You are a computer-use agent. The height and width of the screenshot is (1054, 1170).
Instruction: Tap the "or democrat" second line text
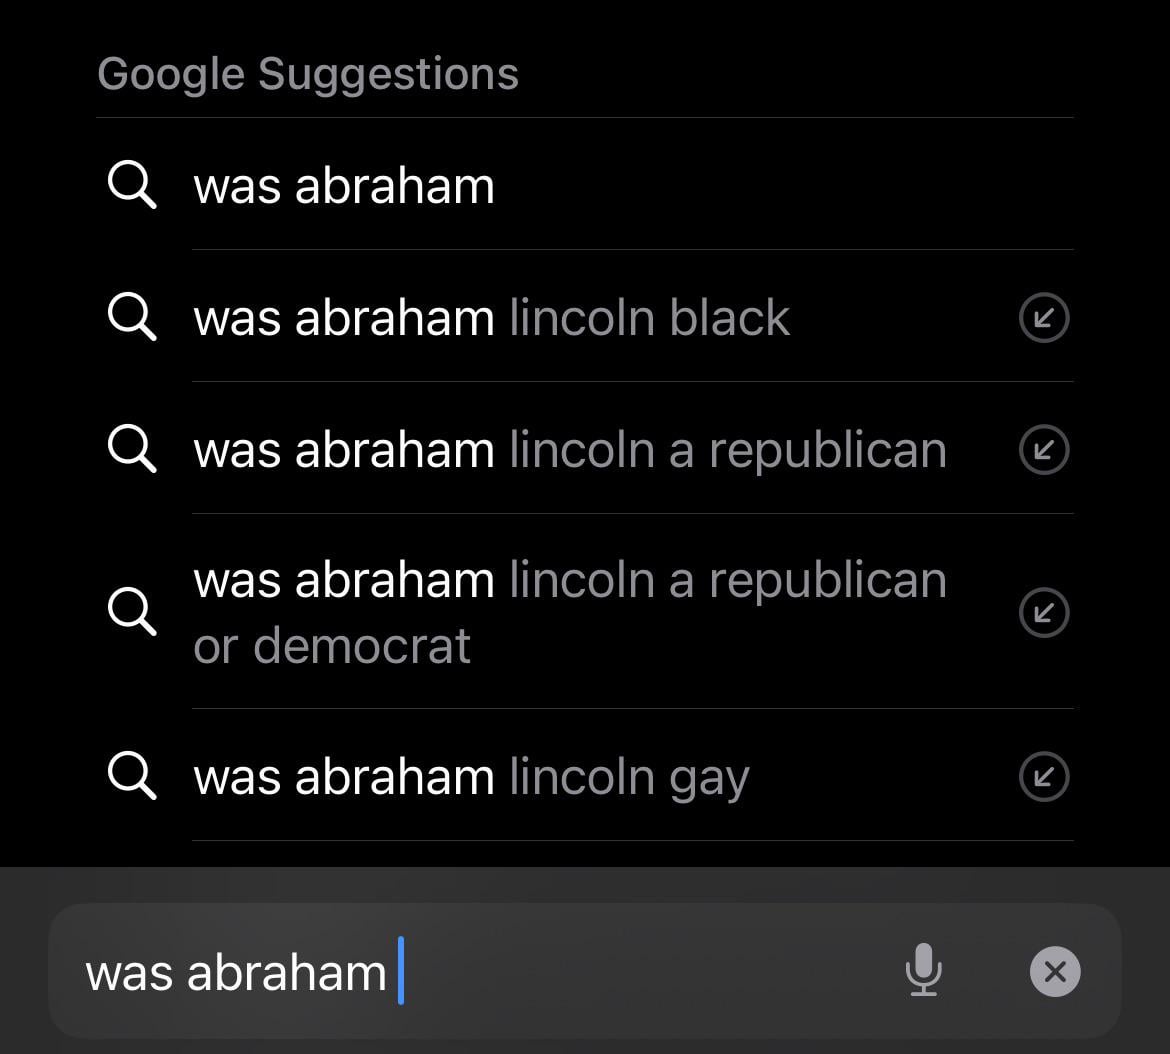coord(332,646)
